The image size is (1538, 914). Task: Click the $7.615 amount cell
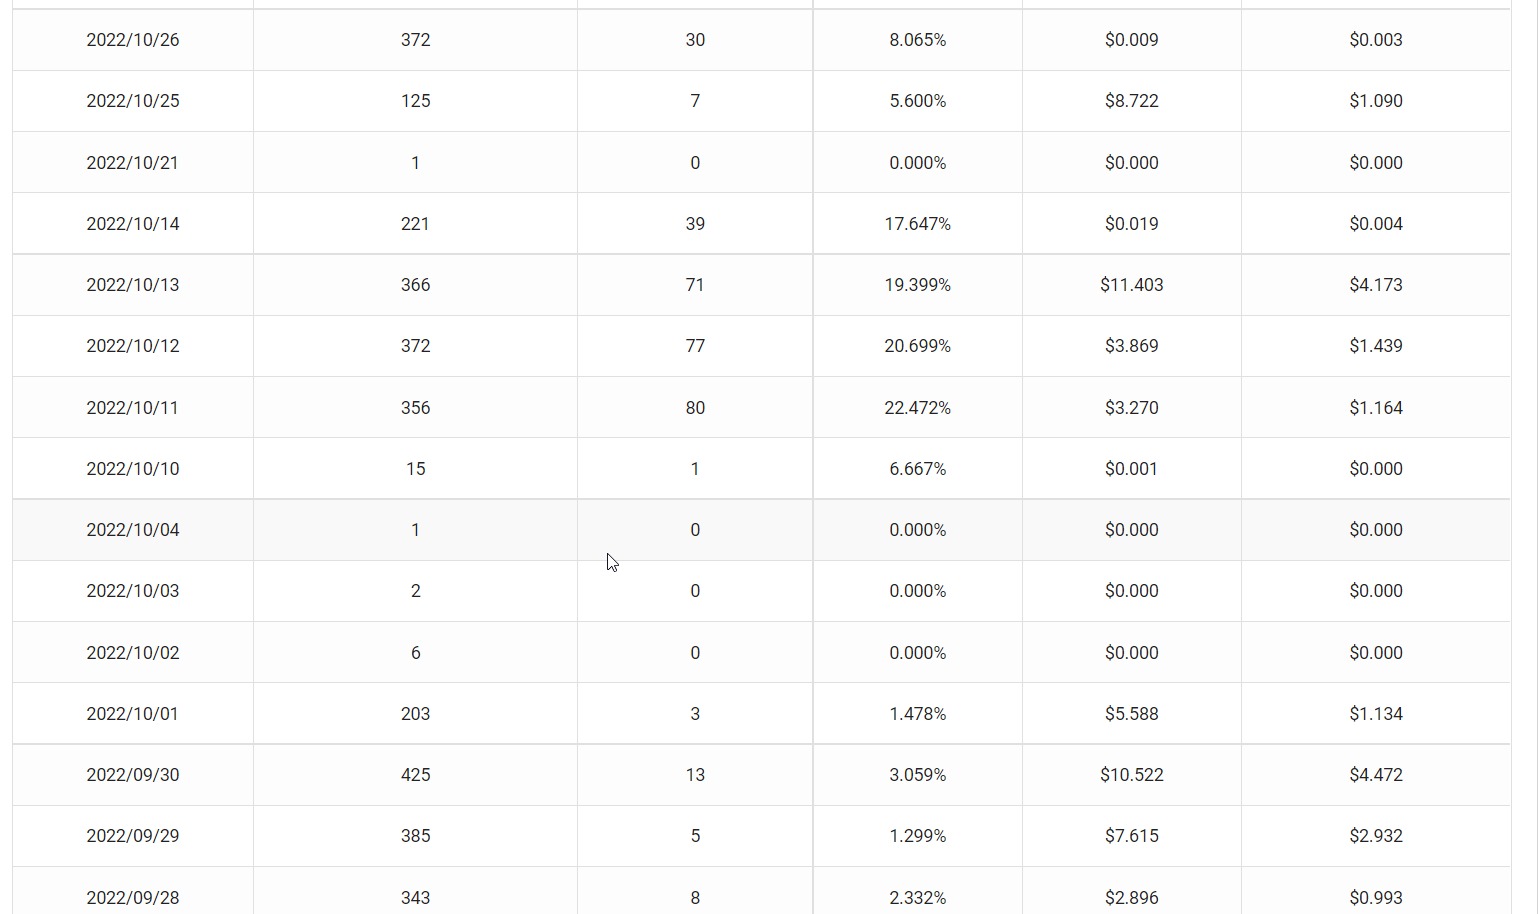click(1131, 836)
